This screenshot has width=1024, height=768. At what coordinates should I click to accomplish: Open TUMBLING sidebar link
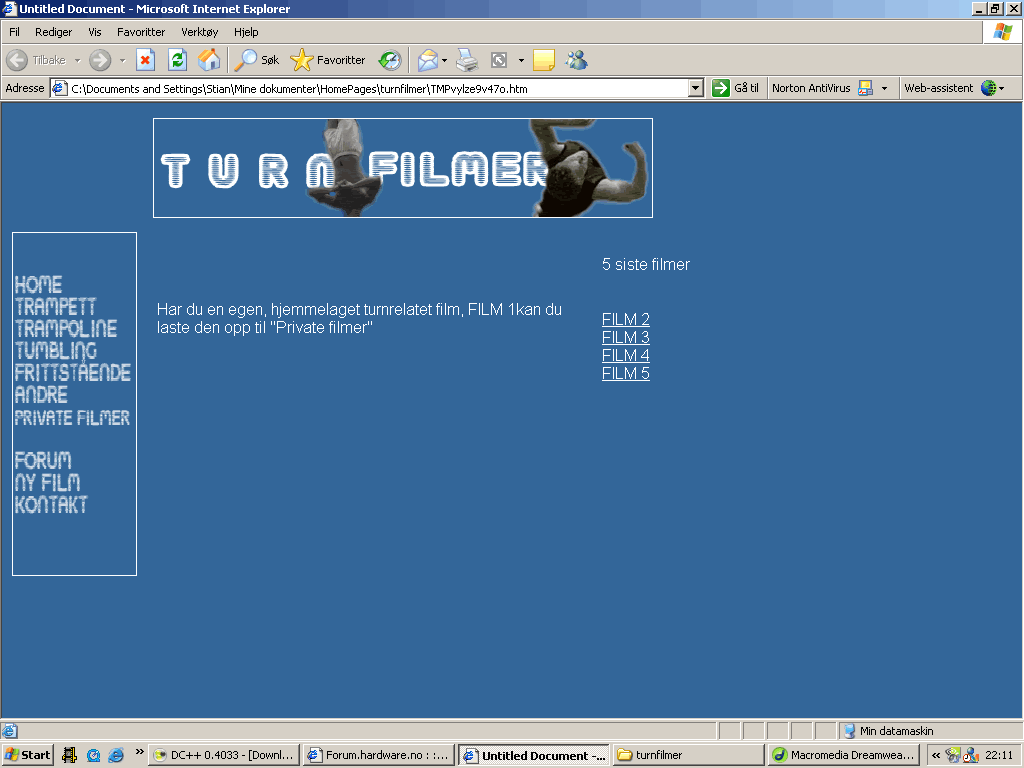pyautogui.click(x=56, y=351)
